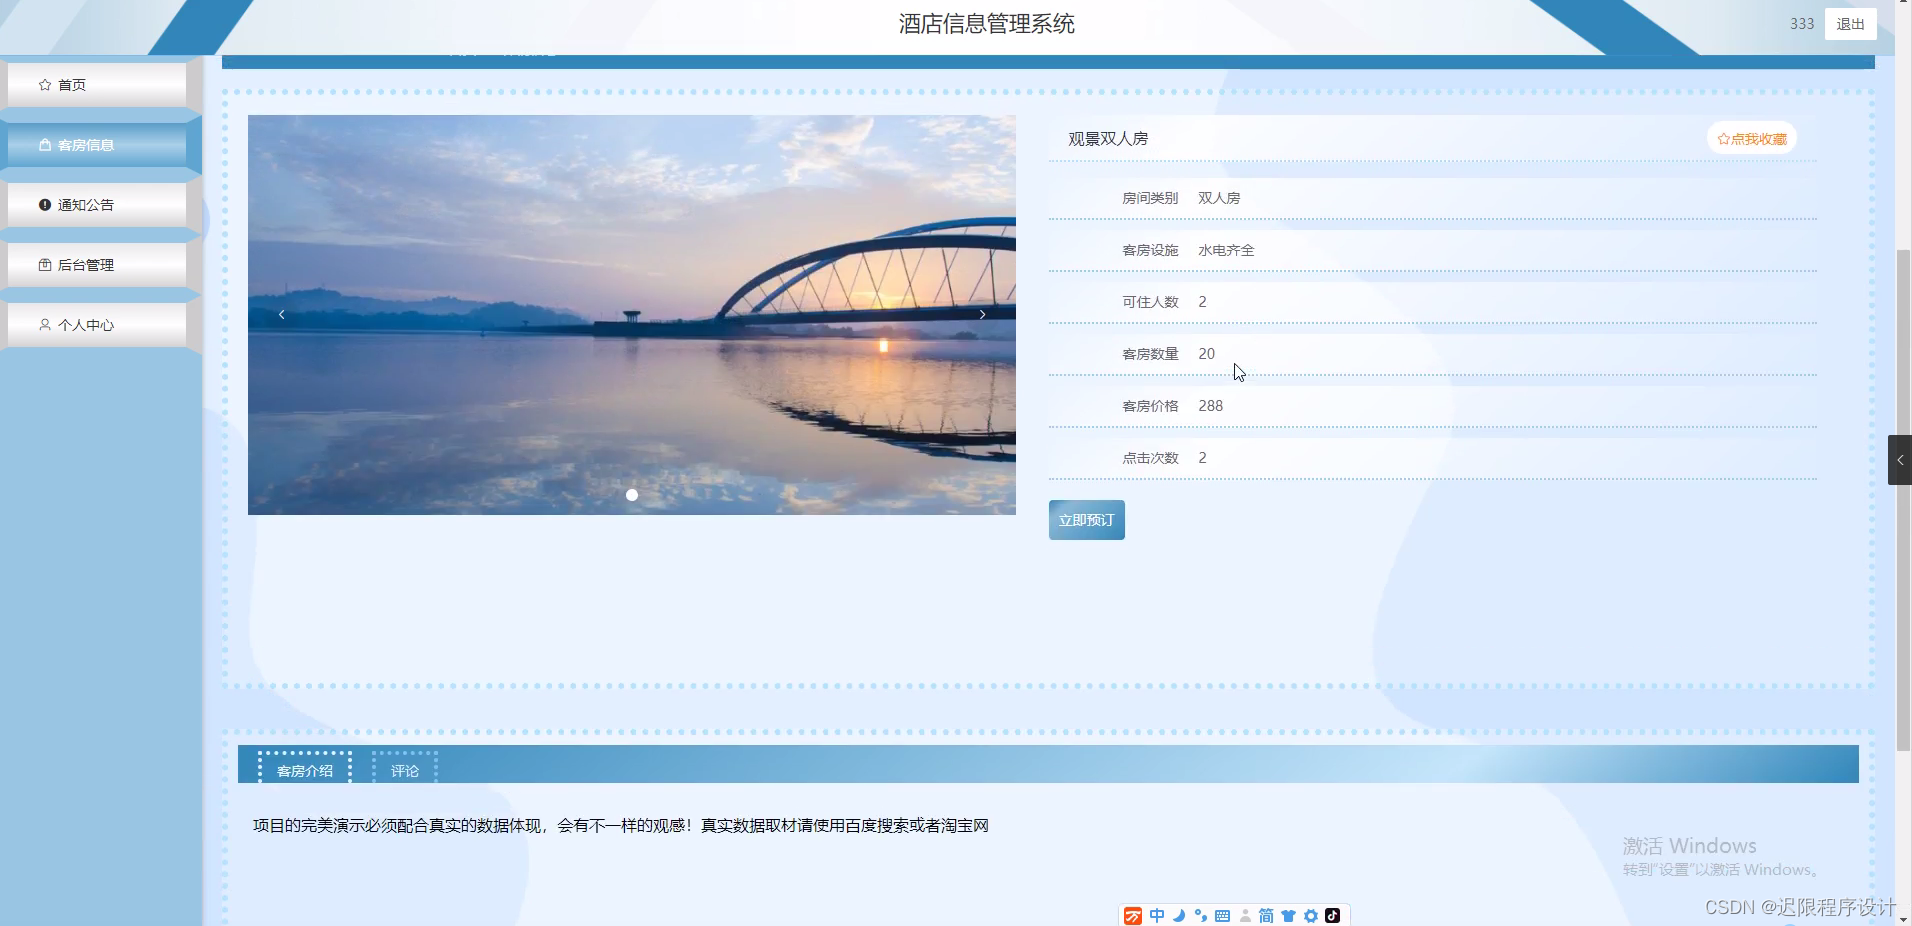Click the room title 观景双人房
Screen dimensions: 1912x926
(x=1108, y=139)
